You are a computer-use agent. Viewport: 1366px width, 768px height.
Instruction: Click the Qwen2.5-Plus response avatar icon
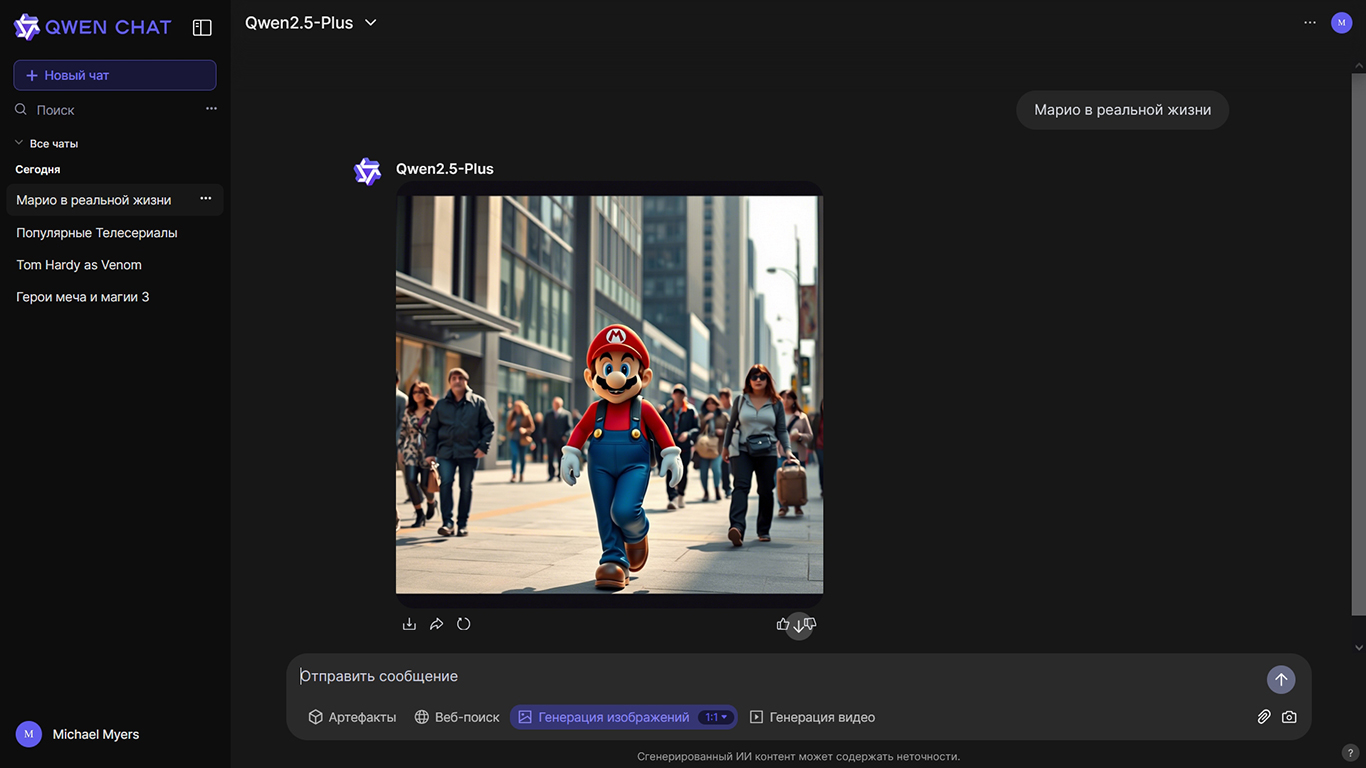click(368, 171)
